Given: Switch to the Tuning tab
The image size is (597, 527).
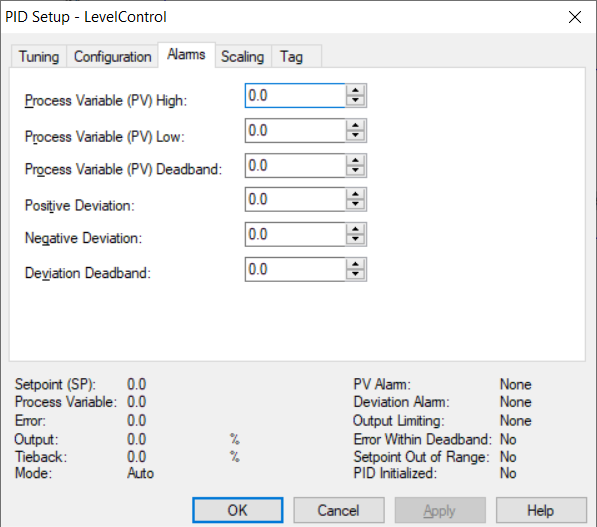Looking at the screenshot, I should [39, 57].
